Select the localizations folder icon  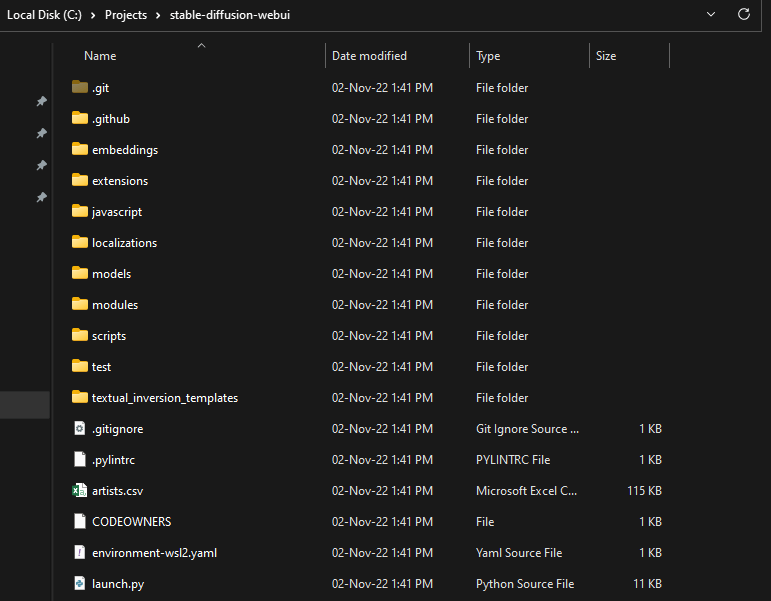[80, 242]
